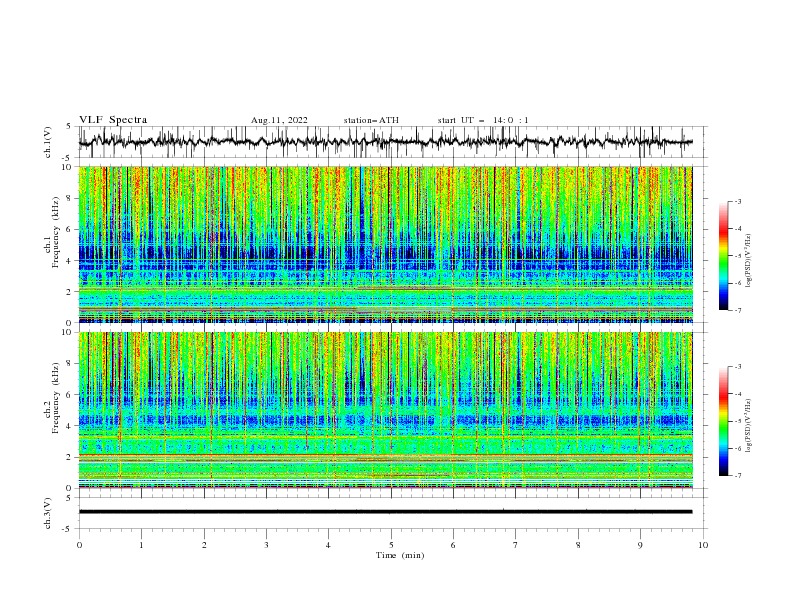Viewport: 792px width, 612px height.
Task: Click the ch.1 spectrogram color scale bar
Action: 723,256
